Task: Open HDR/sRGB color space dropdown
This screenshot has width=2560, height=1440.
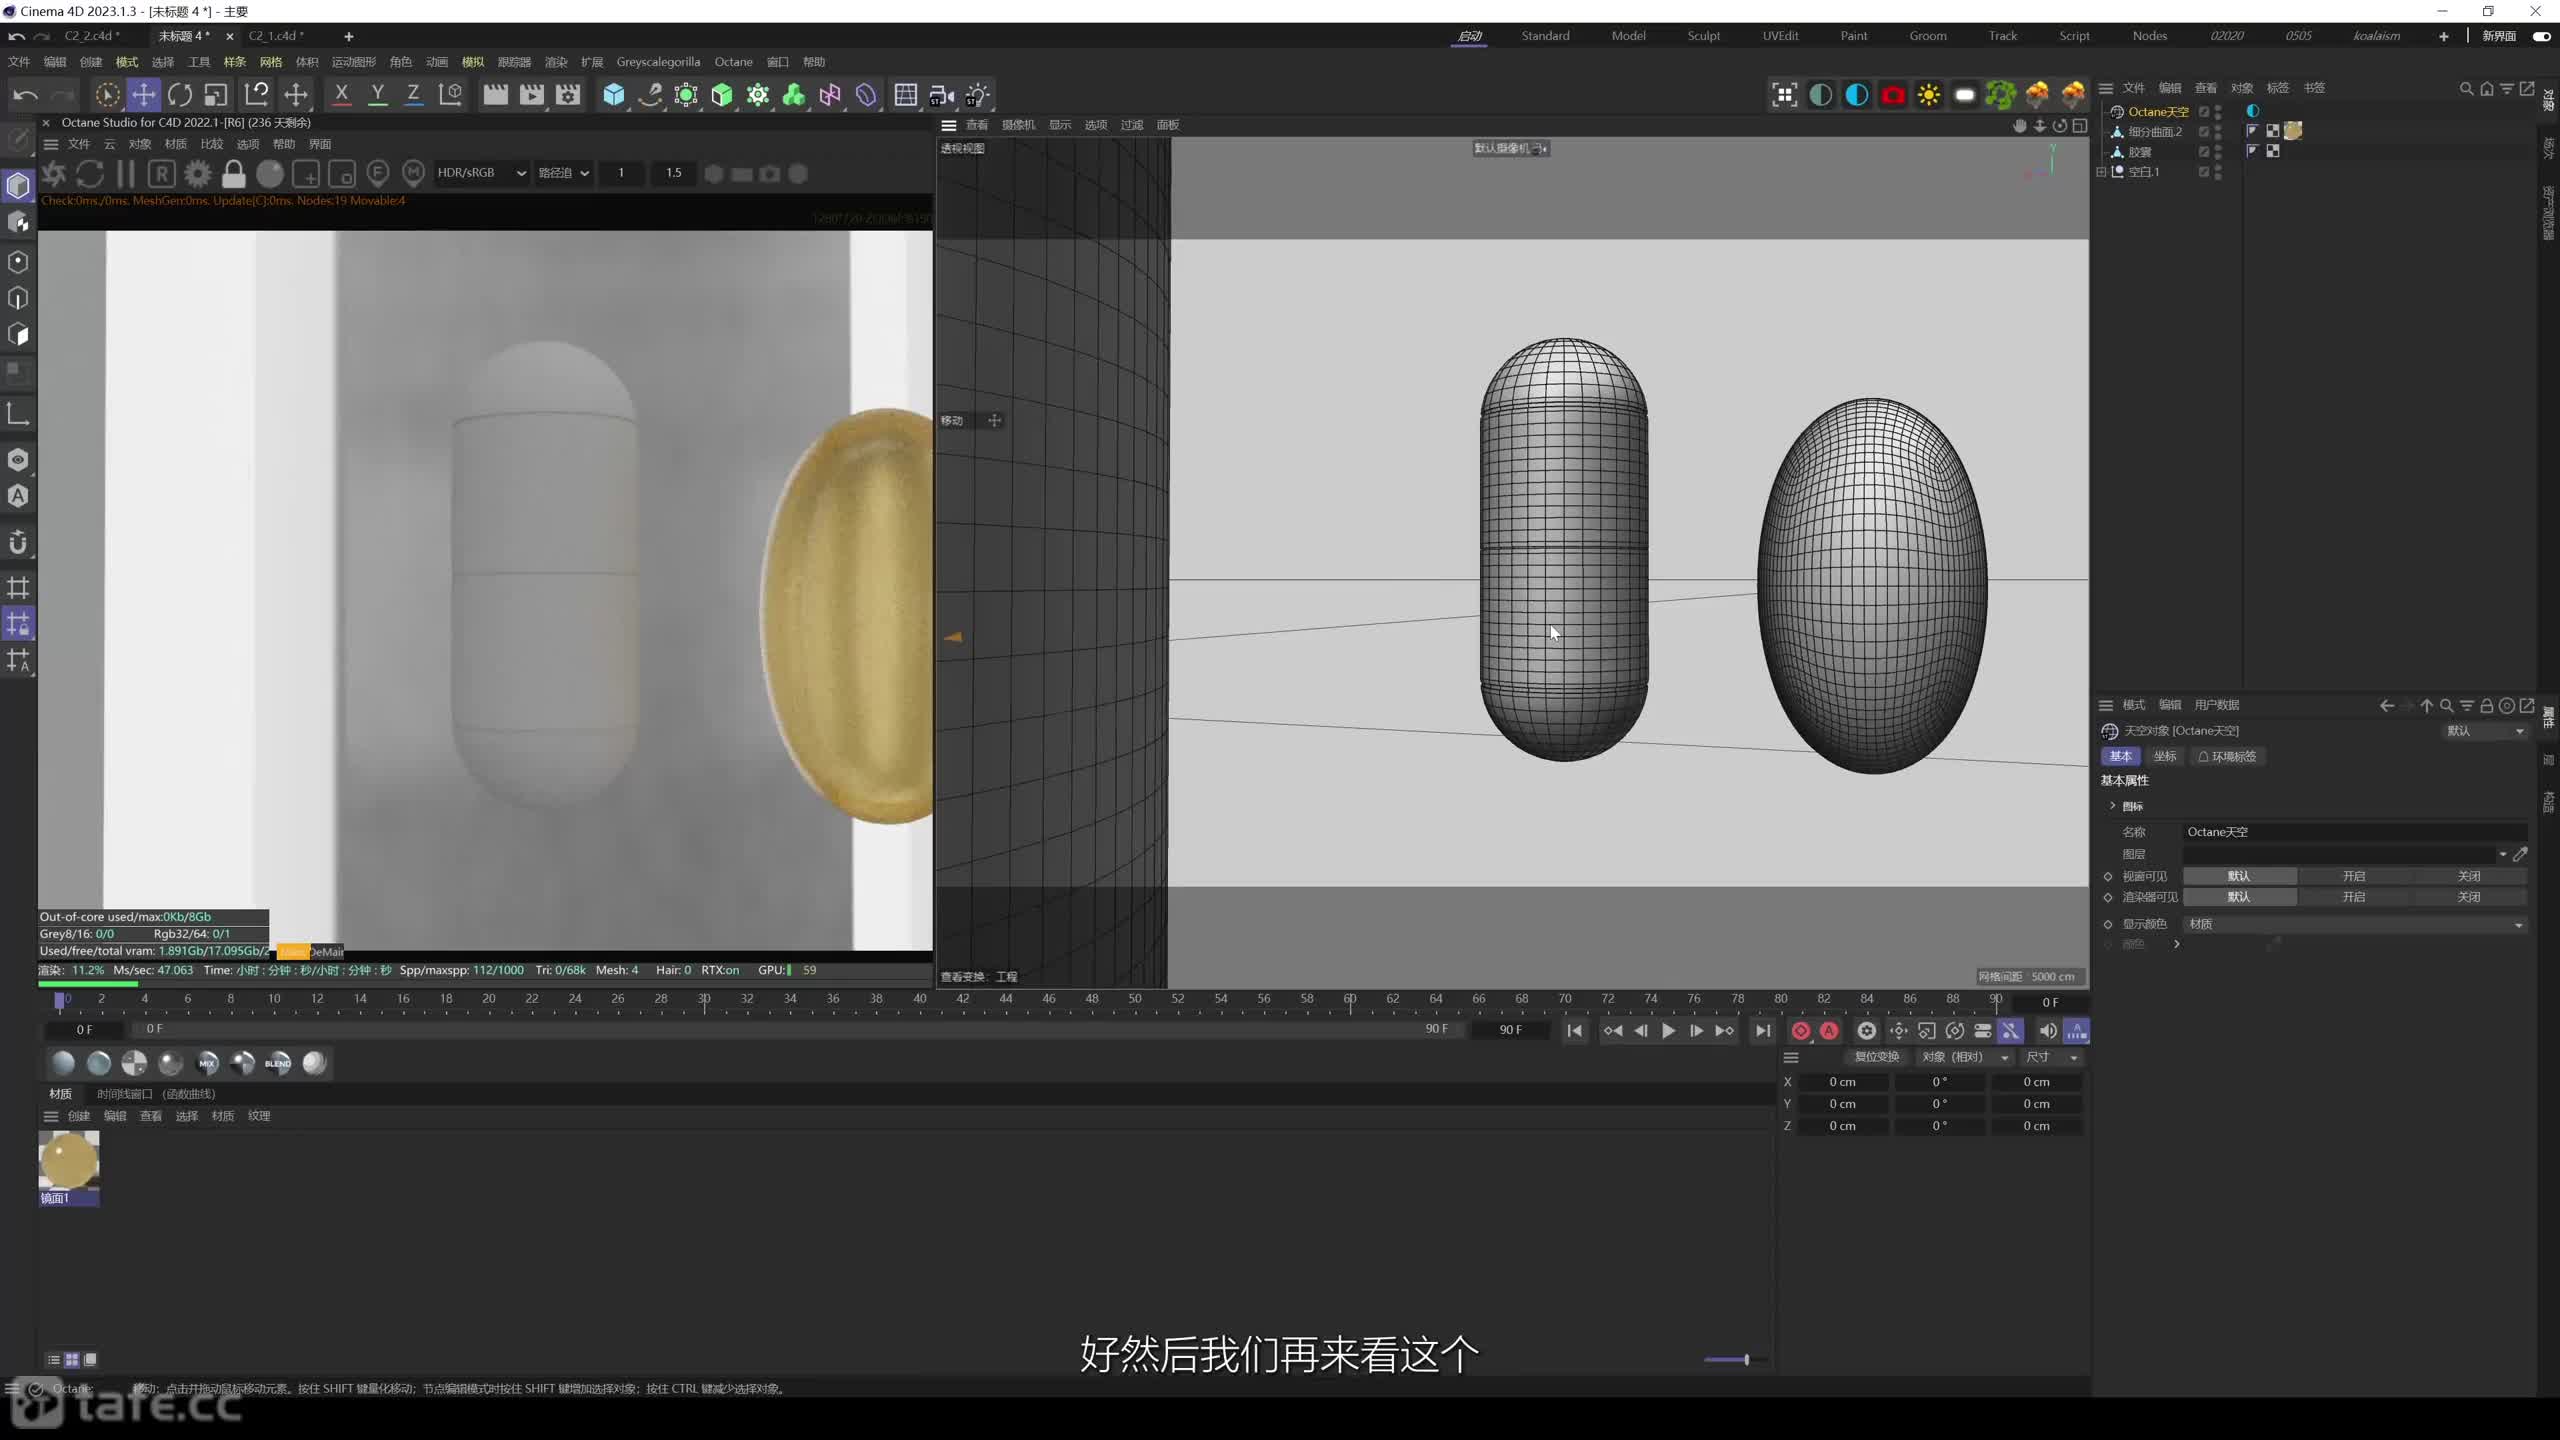Action: coord(481,173)
